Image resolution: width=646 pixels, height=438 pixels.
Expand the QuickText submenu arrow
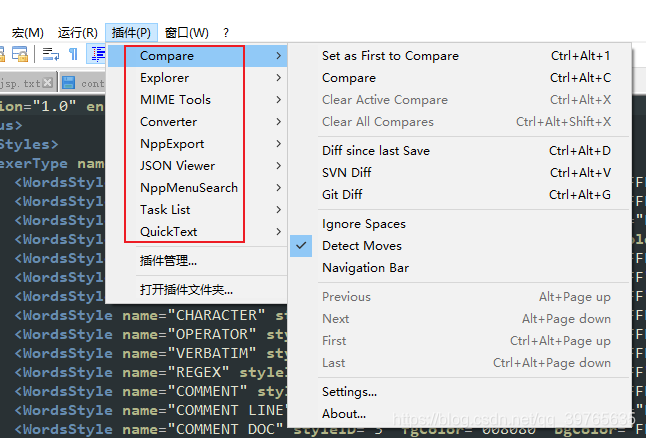click(279, 232)
